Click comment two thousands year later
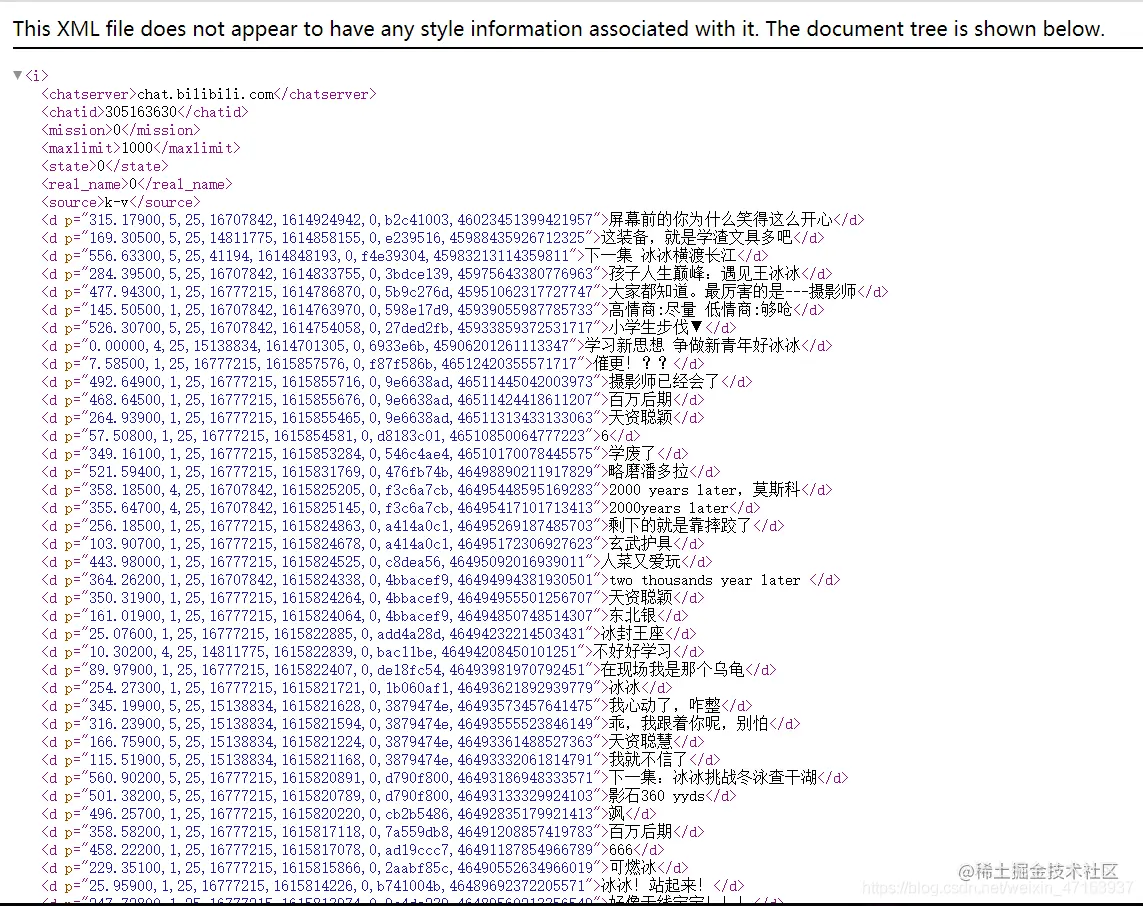The image size is (1143, 906). [705, 580]
